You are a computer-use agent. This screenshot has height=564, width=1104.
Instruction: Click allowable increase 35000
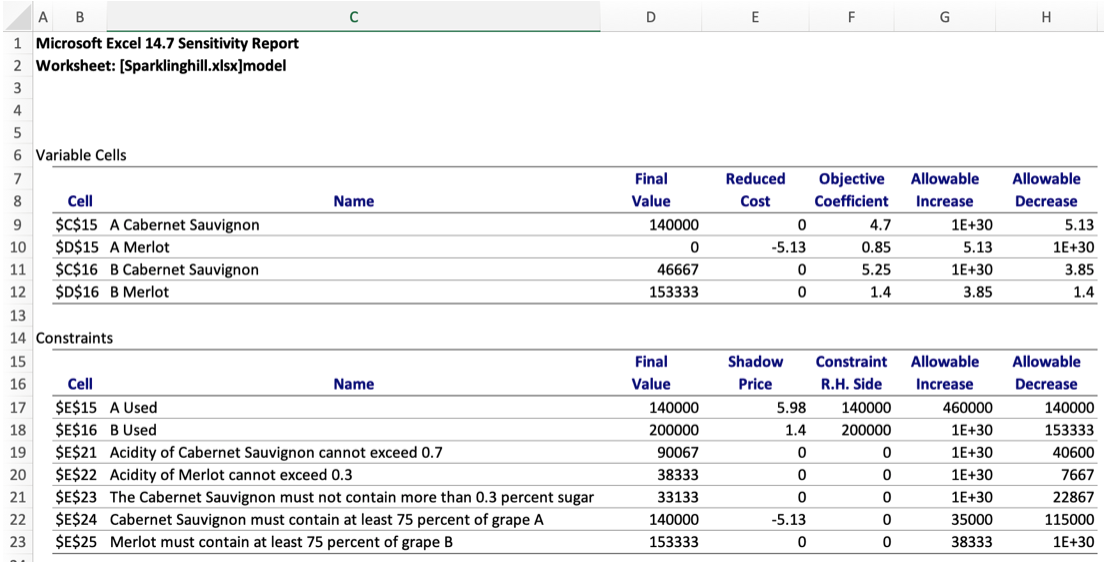pos(971,520)
